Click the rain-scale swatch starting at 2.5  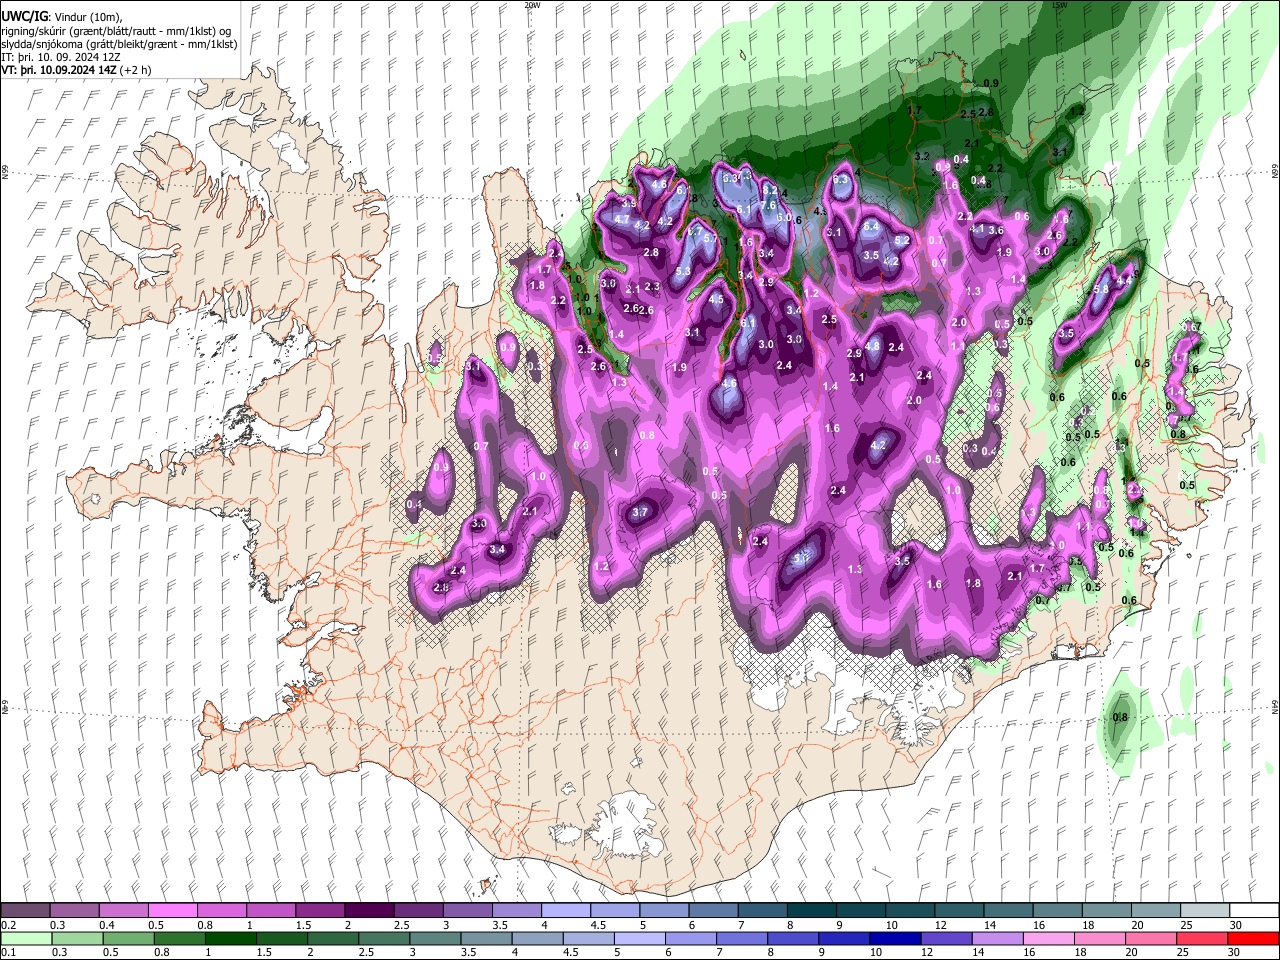point(383,938)
